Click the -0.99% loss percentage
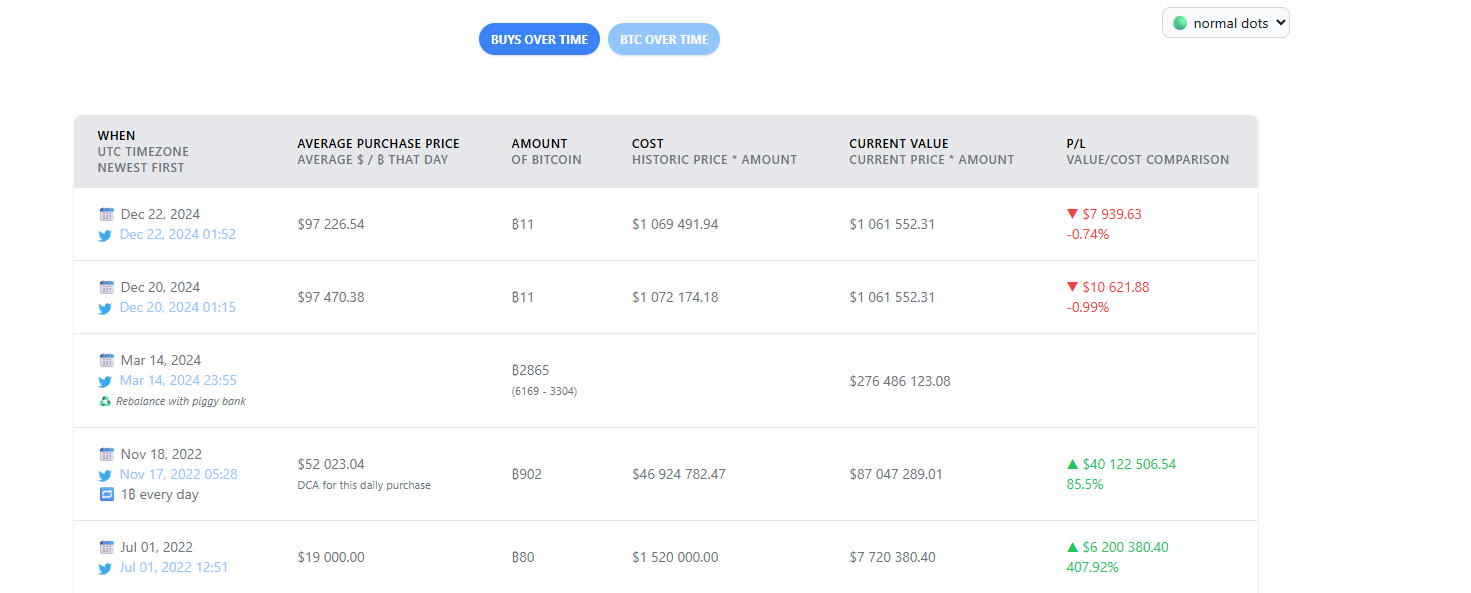1471x593 pixels. pos(1087,307)
